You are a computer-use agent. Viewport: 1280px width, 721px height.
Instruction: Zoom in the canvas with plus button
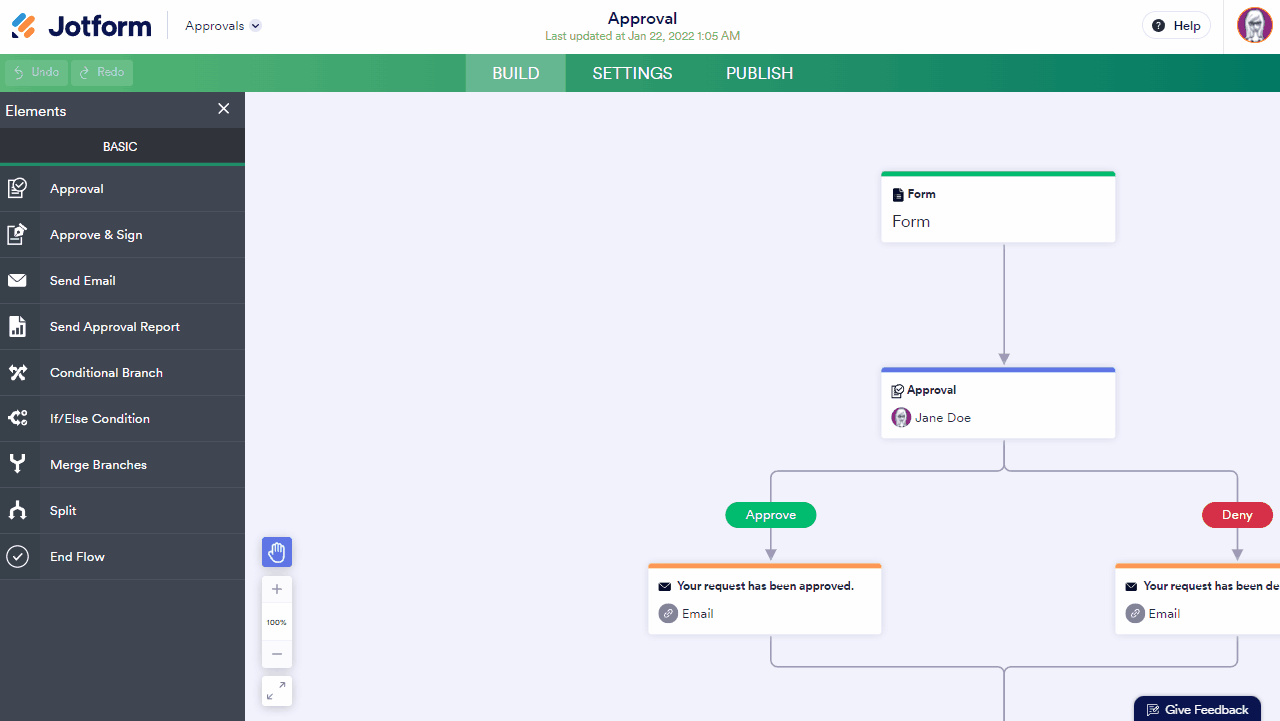pyautogui.click(x=277, y=589)
